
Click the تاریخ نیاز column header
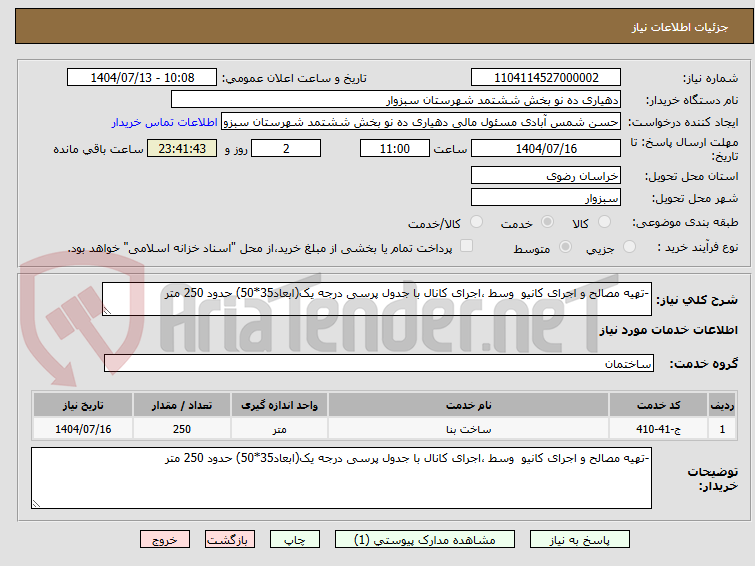coord(83,405)
